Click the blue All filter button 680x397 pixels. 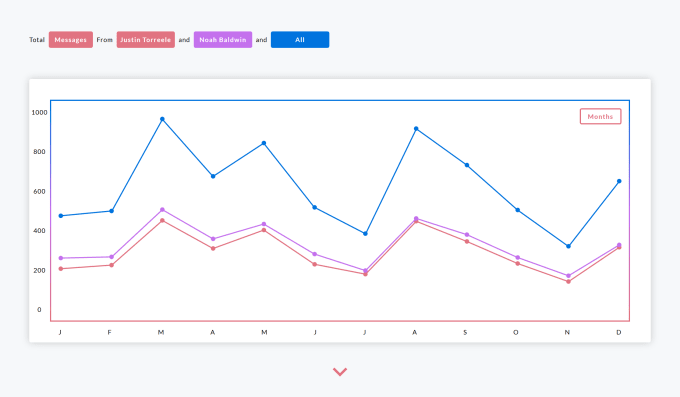[x=300, y=39]
